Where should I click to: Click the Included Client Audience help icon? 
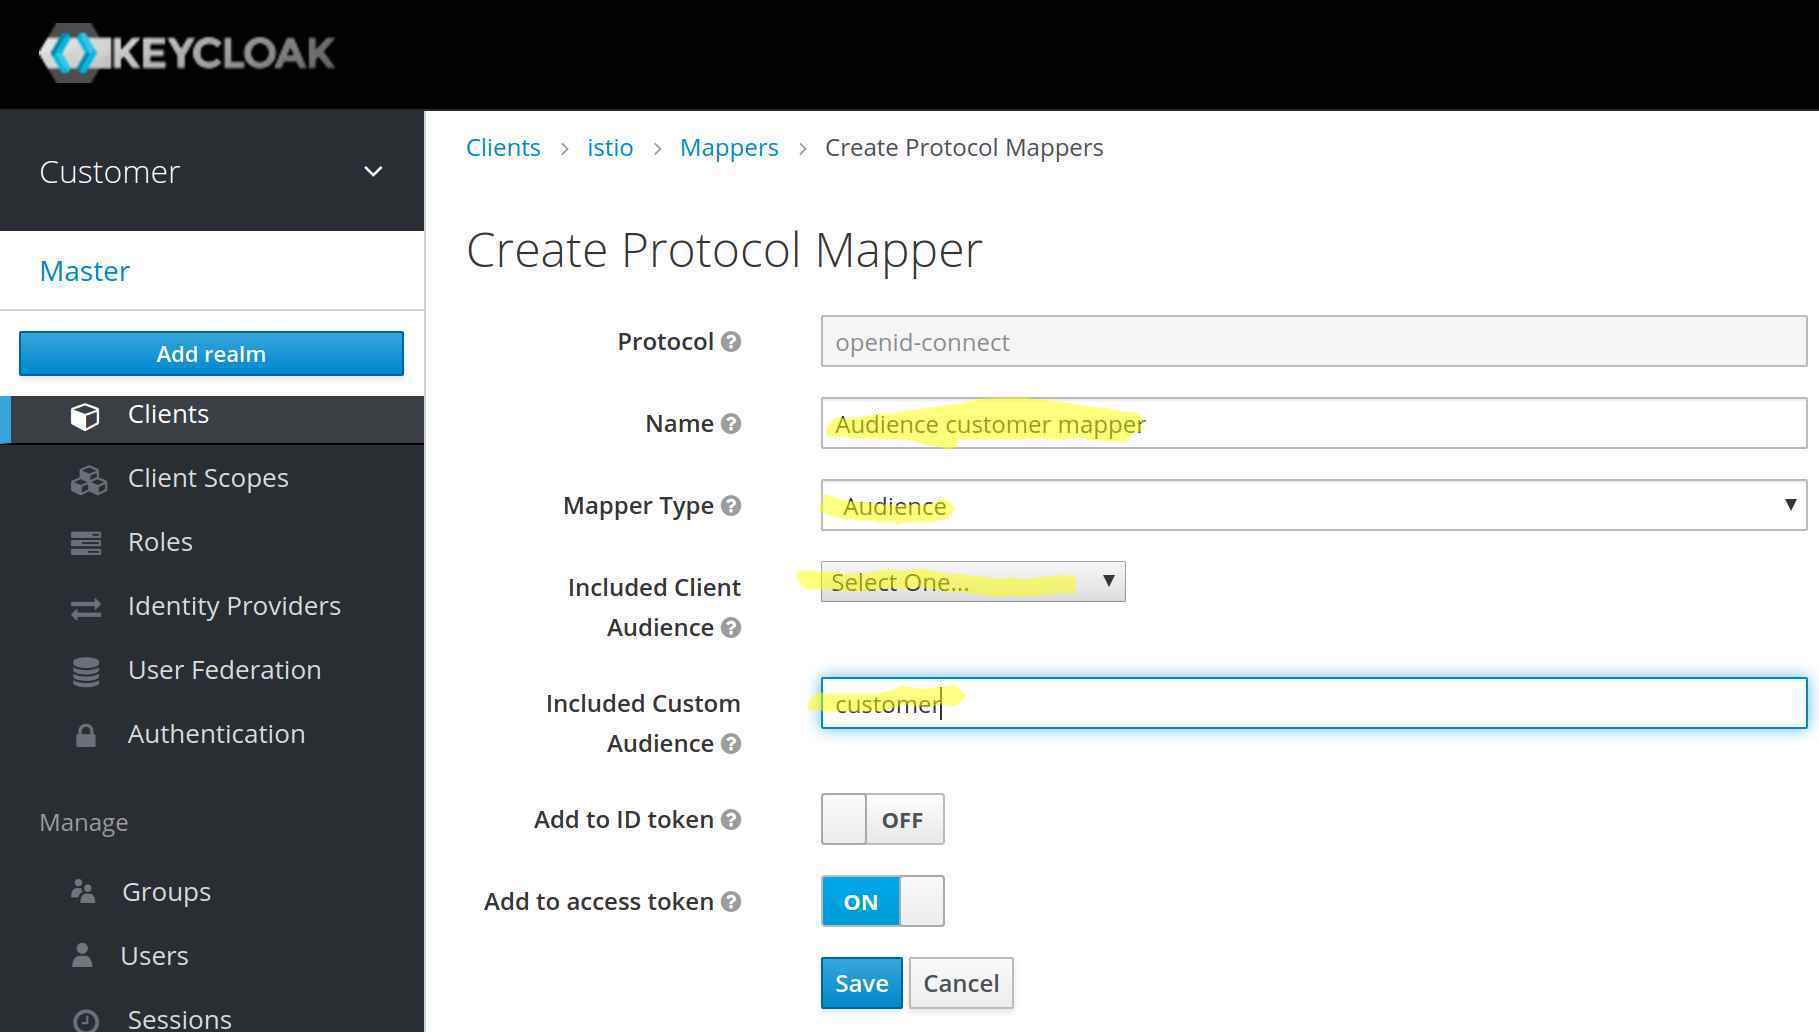pyautogui.click(x=731, y=628)
